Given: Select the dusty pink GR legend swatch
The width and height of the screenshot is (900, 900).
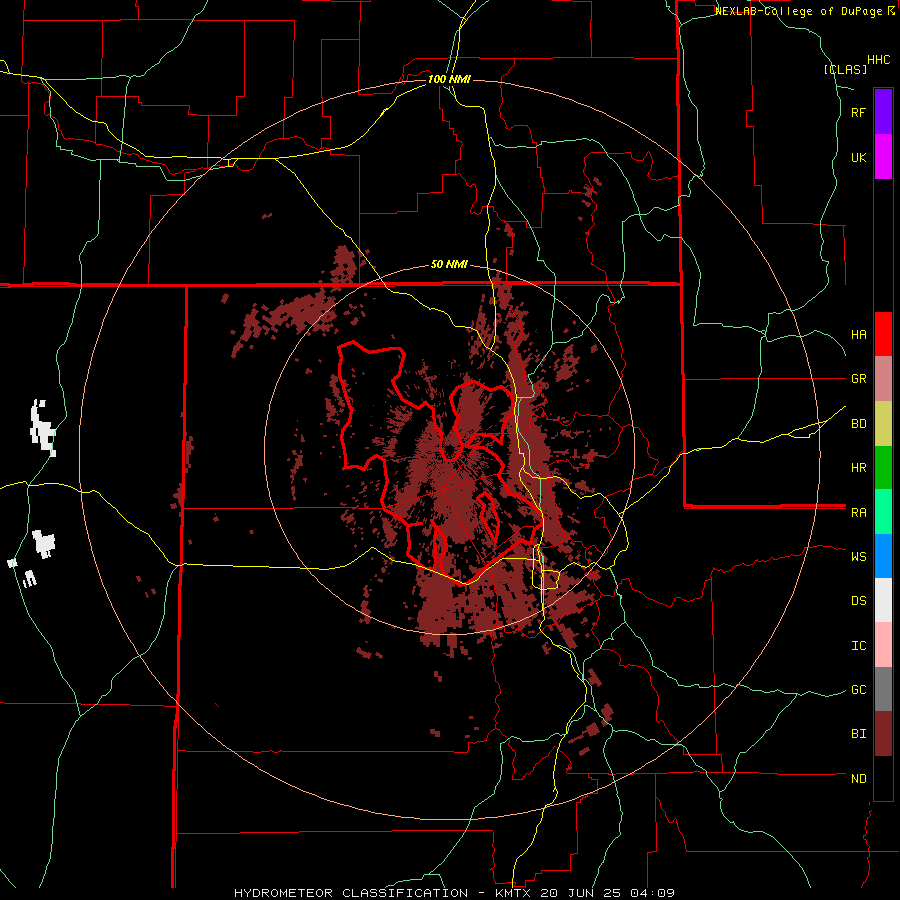Looking at the screenshot, I should tap(883, 379).
